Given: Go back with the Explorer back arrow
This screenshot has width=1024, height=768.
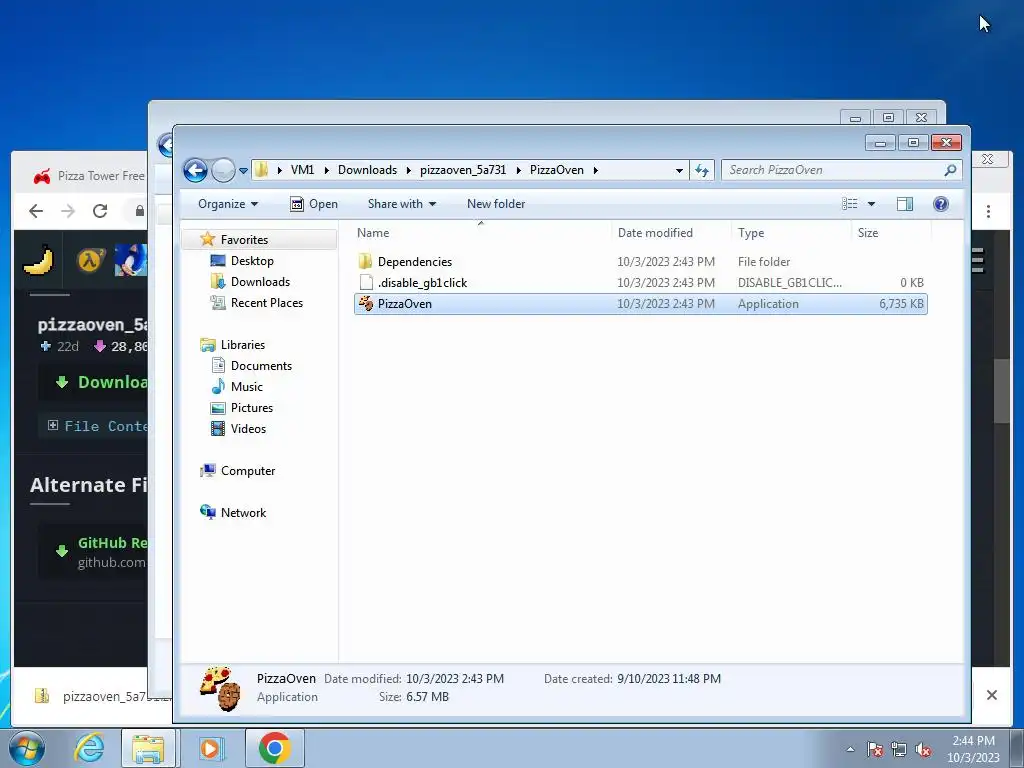Looking at the screenshot, I should [195, 170].
